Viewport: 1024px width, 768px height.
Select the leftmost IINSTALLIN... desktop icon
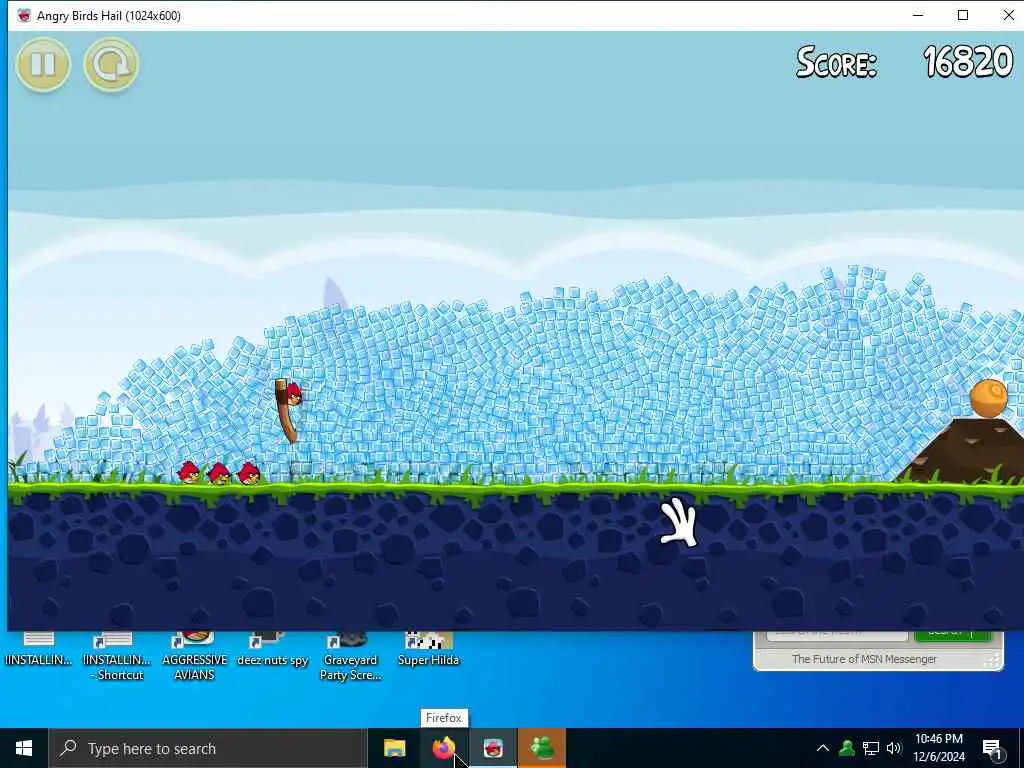(39, 650)
